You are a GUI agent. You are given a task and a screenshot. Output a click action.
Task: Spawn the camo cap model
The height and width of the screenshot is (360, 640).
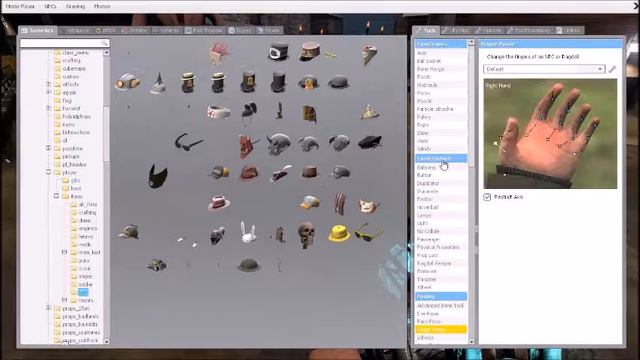(x=129, y=232)
